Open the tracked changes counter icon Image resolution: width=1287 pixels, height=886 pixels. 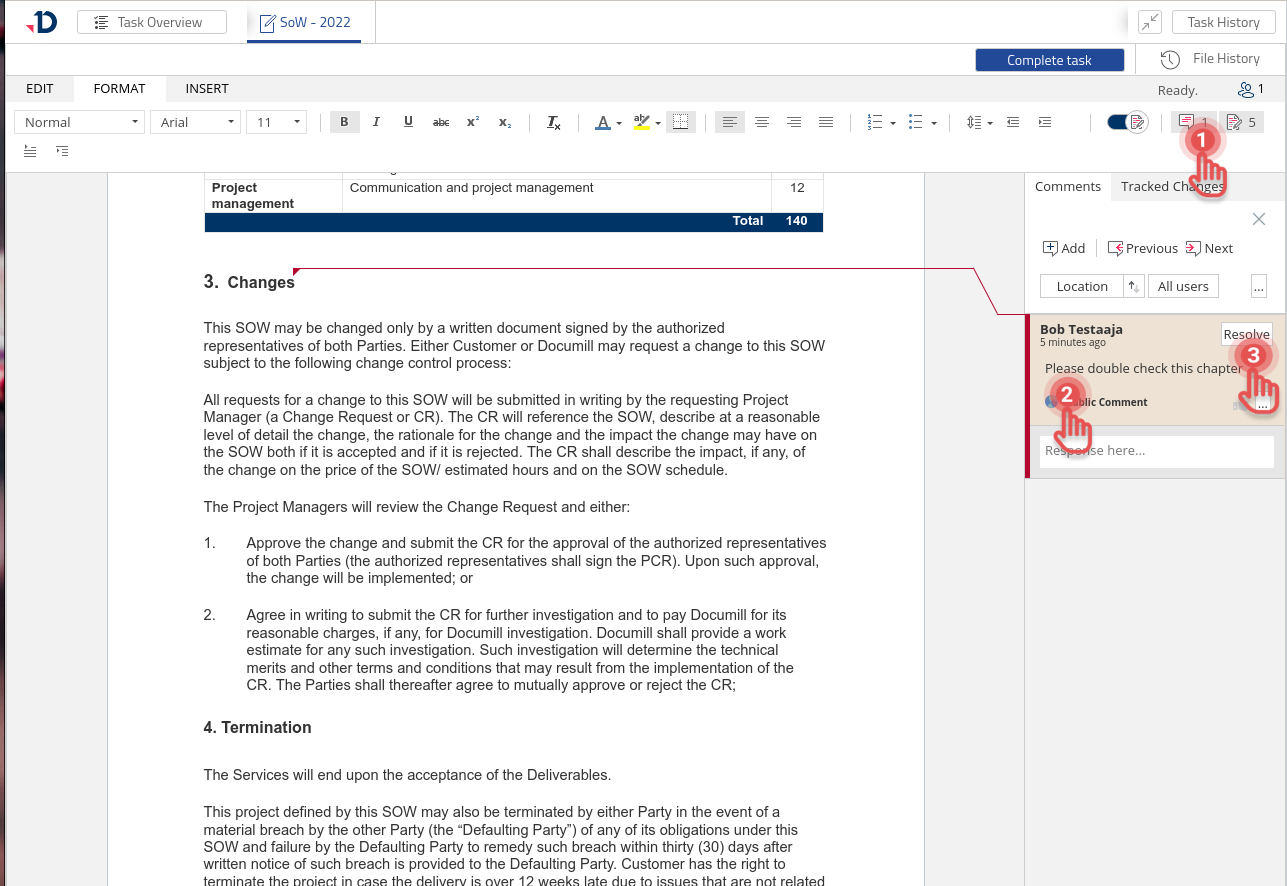(1241, 122)
